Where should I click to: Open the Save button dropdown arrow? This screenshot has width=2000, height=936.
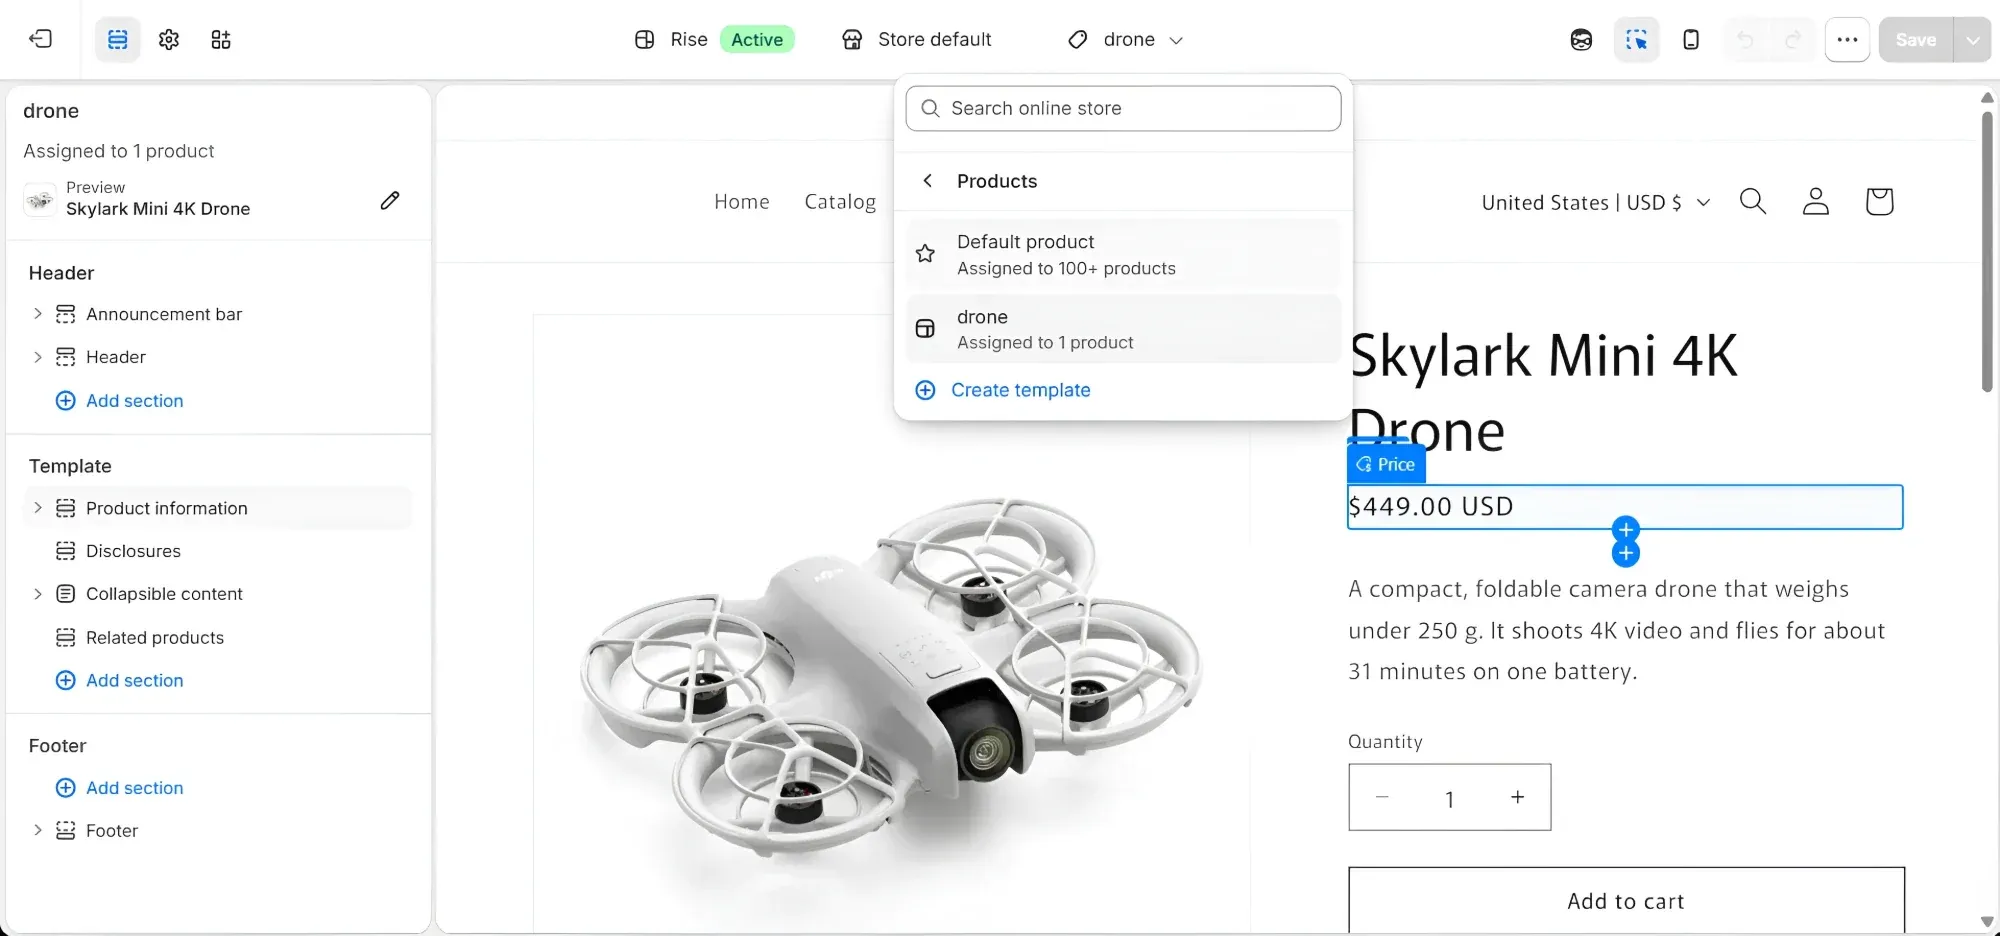pos(1972,40)
